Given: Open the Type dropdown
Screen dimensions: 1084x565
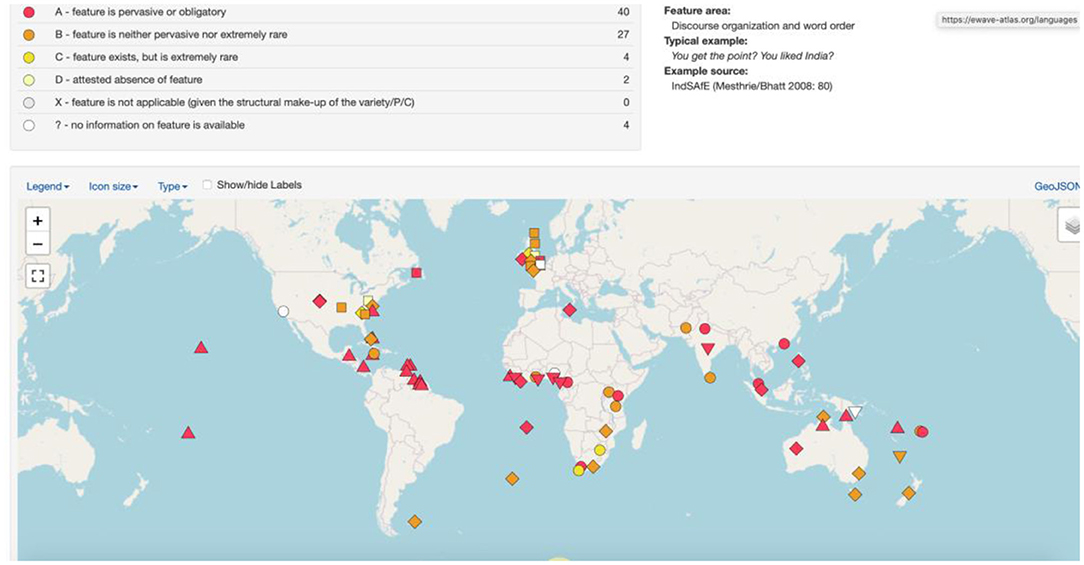Looking at the screenshot, I should (172, 187).
